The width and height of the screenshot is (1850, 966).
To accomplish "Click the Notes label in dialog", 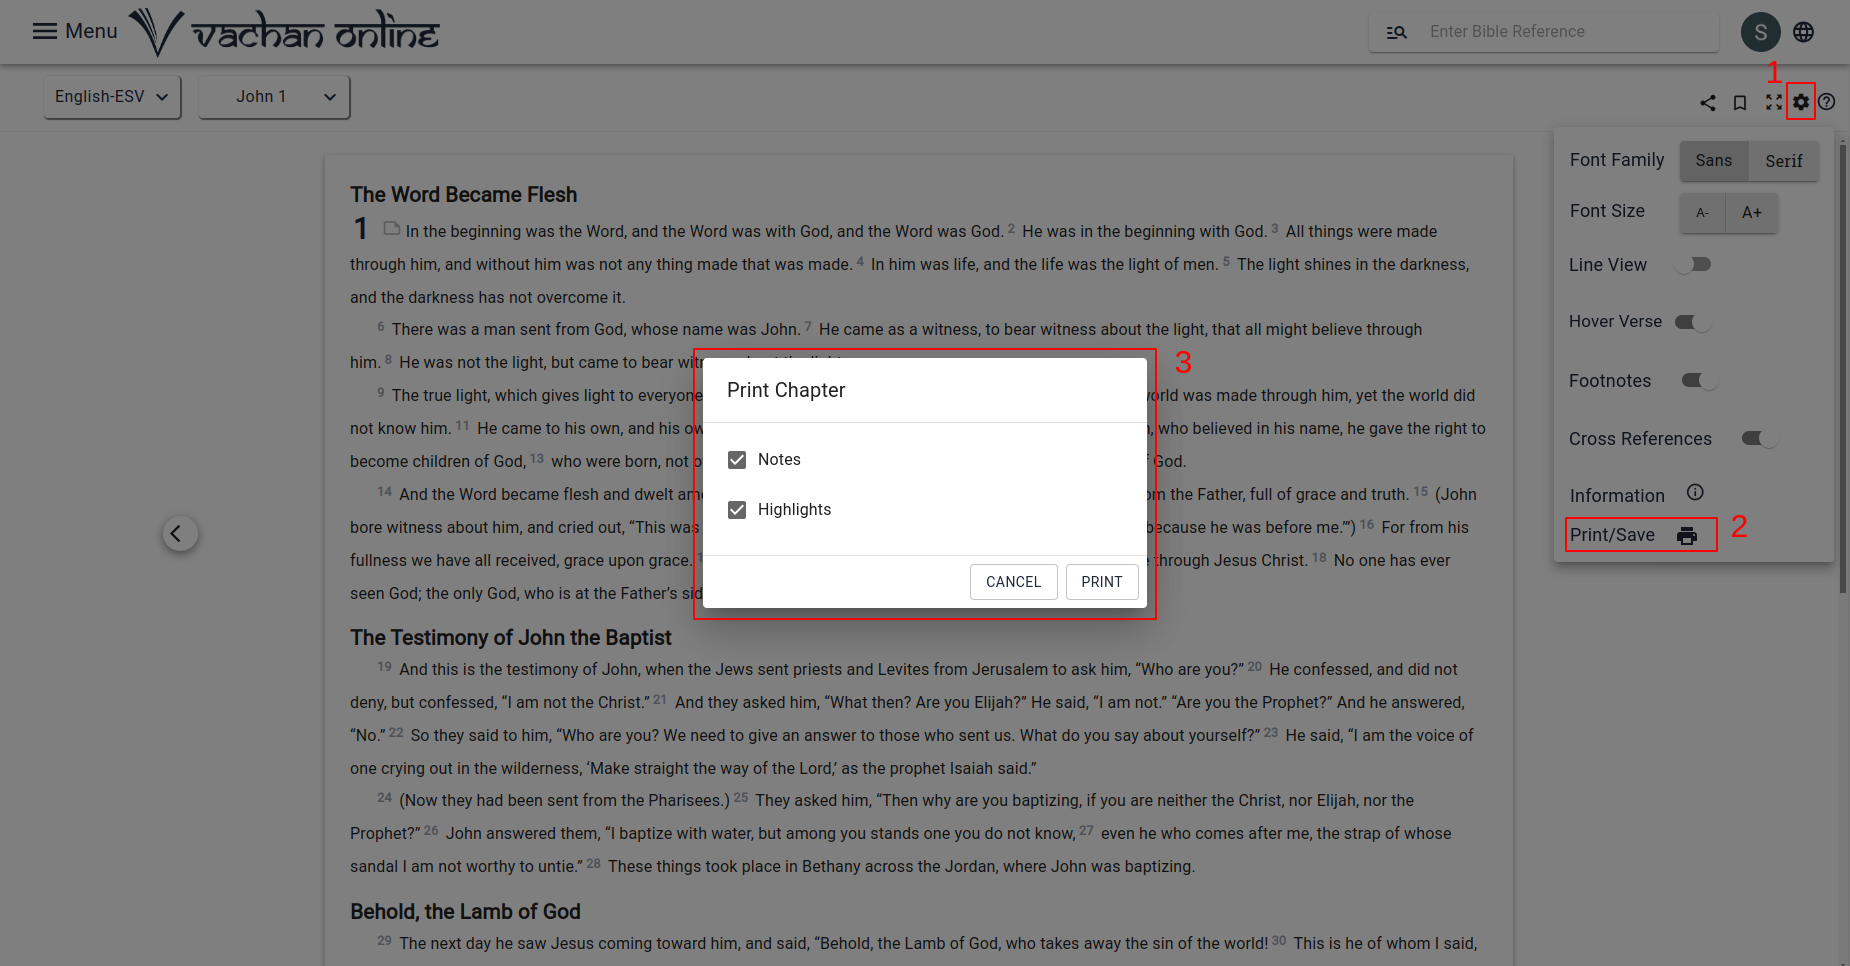I will coord(779,460).
